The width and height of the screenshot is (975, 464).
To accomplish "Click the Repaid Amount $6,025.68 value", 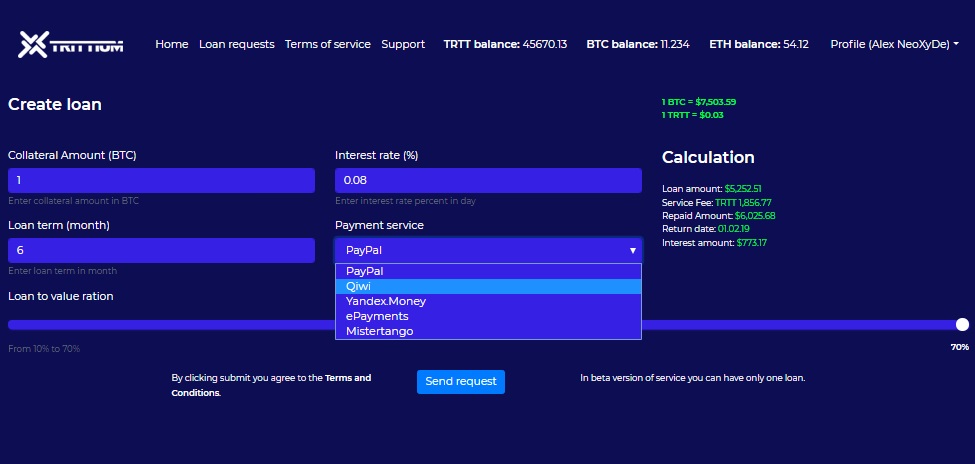I will coord(755,216).
